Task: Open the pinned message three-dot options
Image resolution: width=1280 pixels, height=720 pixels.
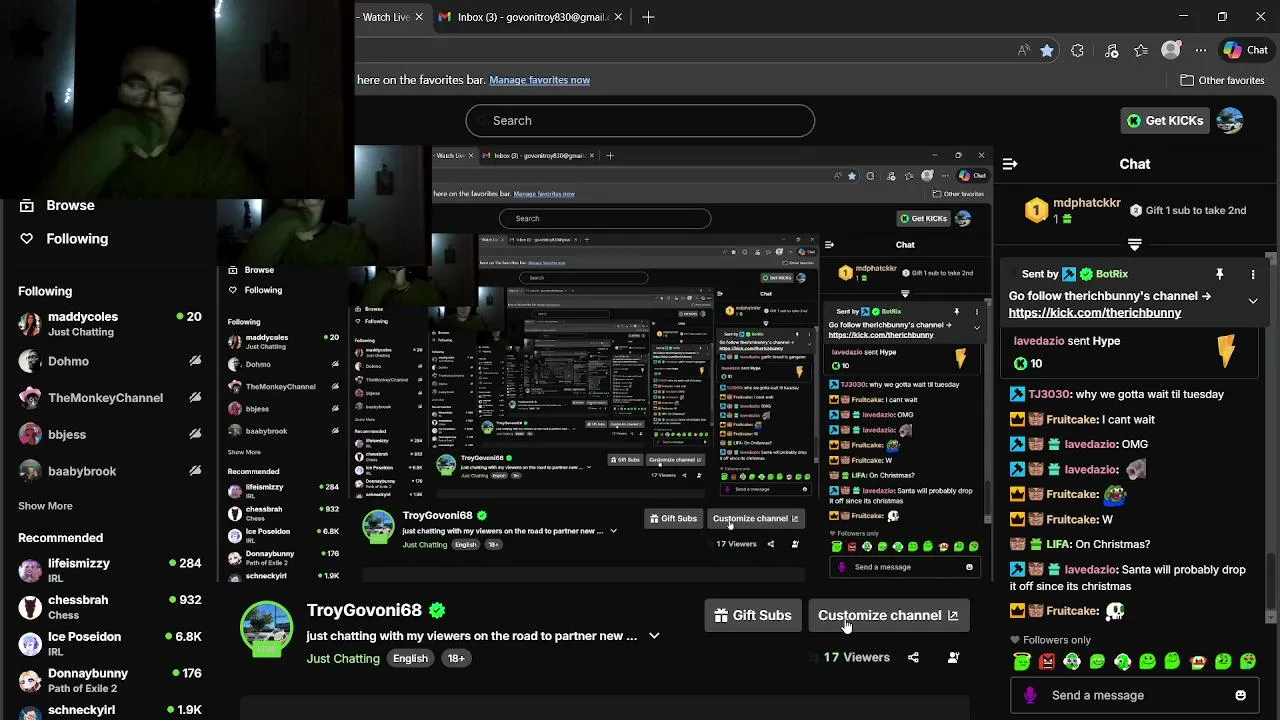Action: click(x=1252, y=274)
